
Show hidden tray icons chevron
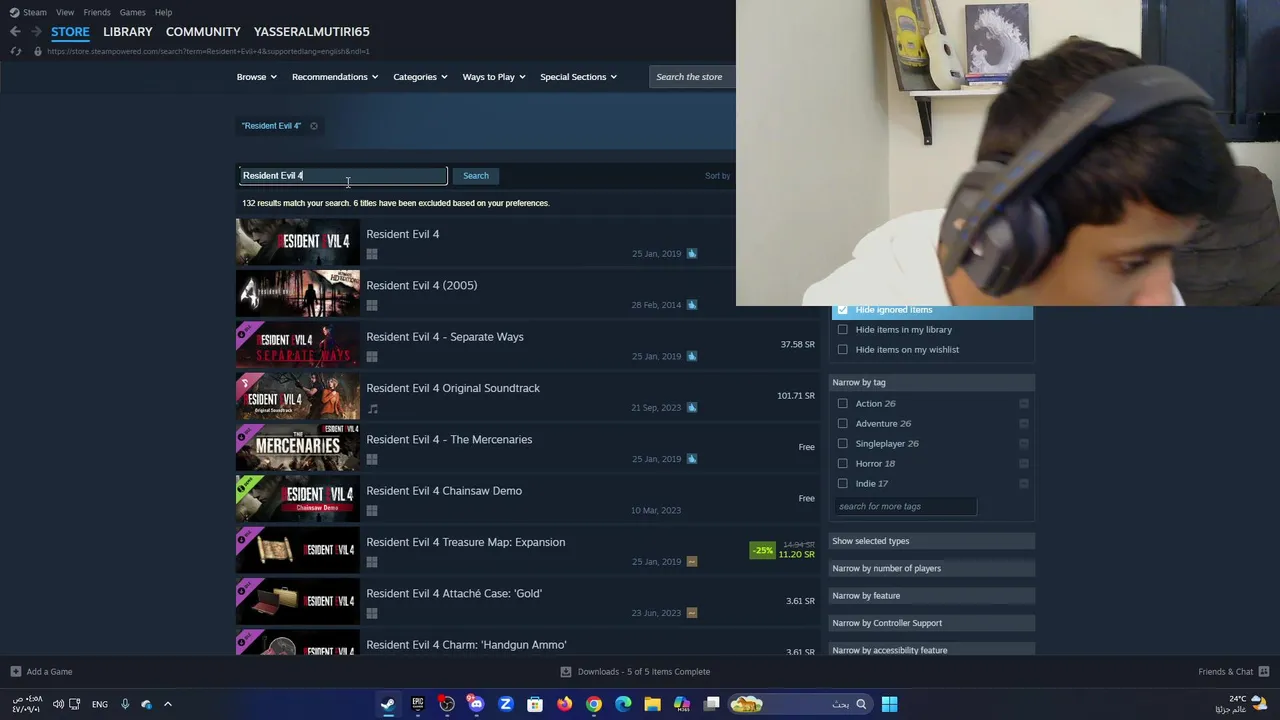(168, 704)
